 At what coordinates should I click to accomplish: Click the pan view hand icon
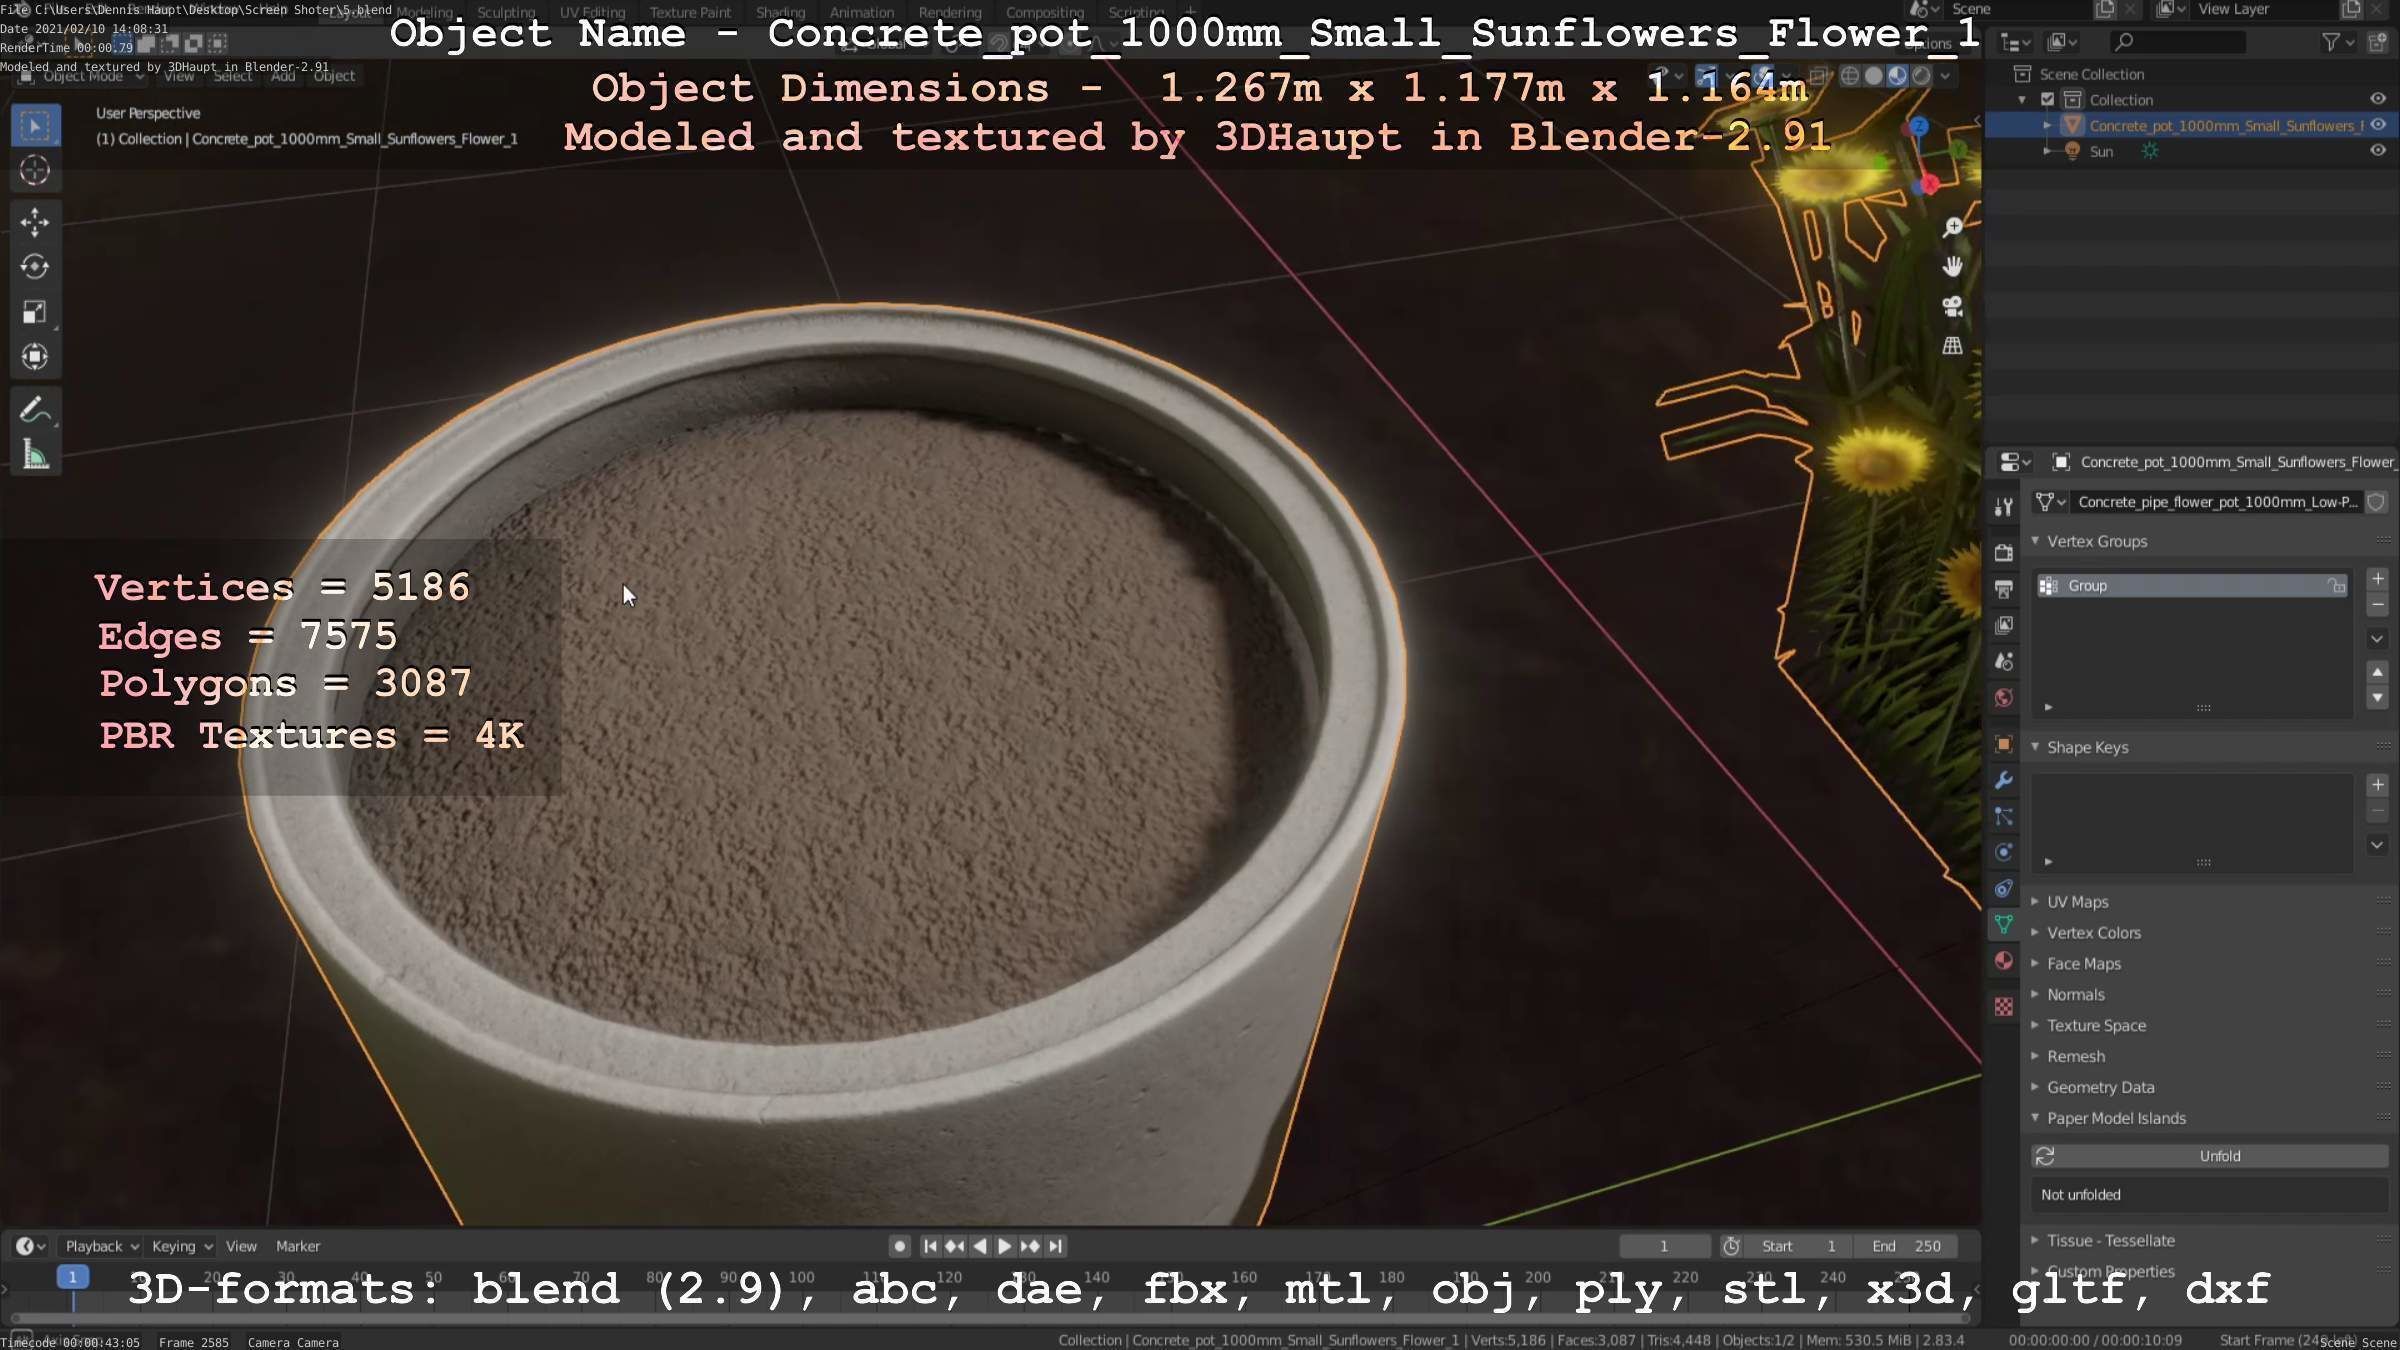pos(1952,266)
